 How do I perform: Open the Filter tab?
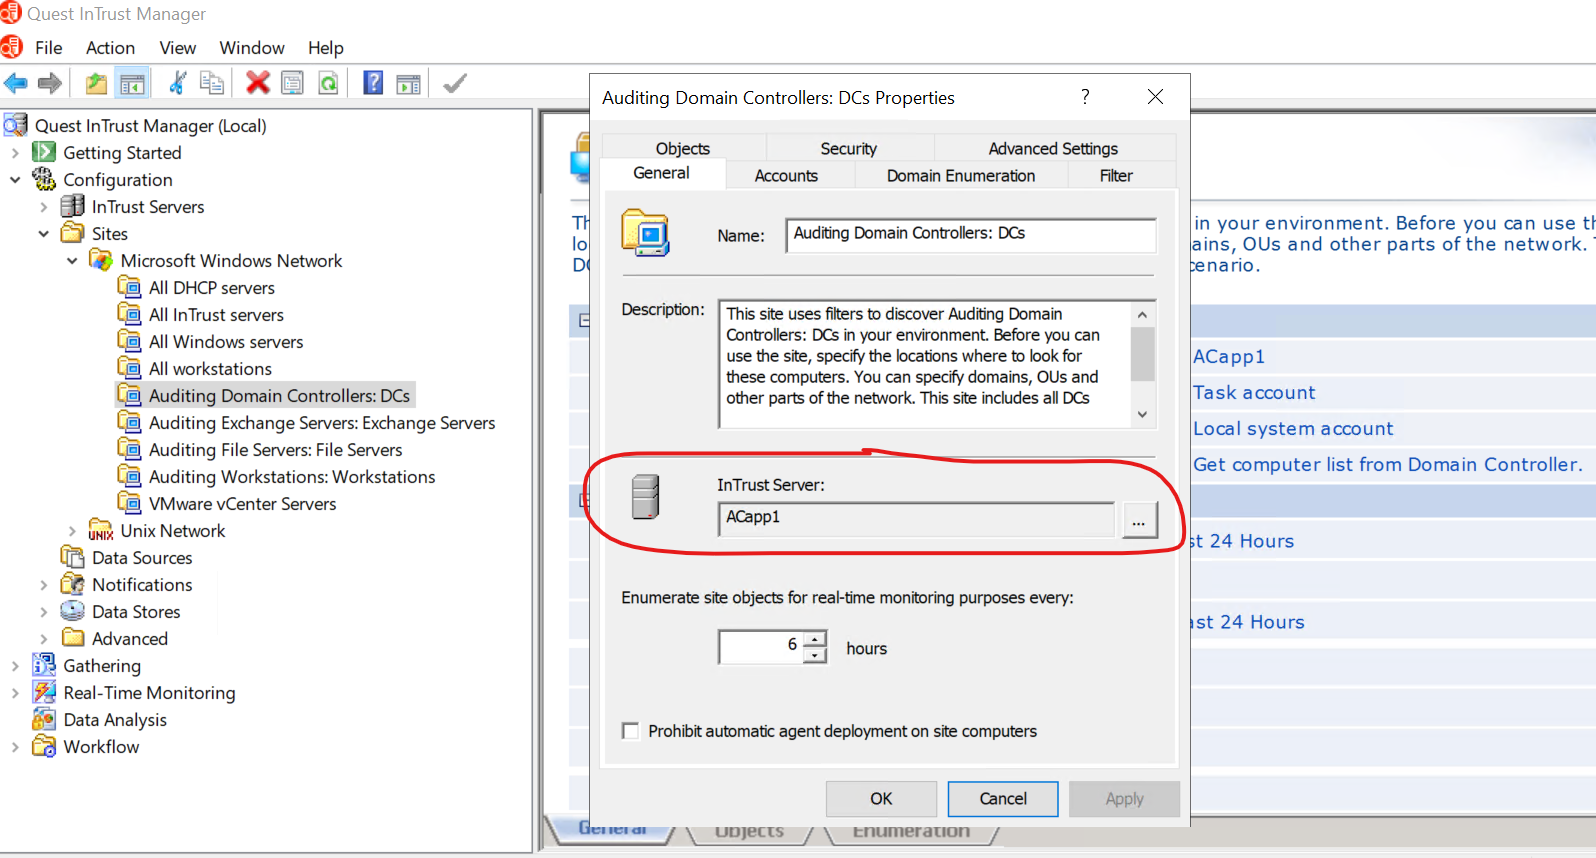tap(1116, 175)
